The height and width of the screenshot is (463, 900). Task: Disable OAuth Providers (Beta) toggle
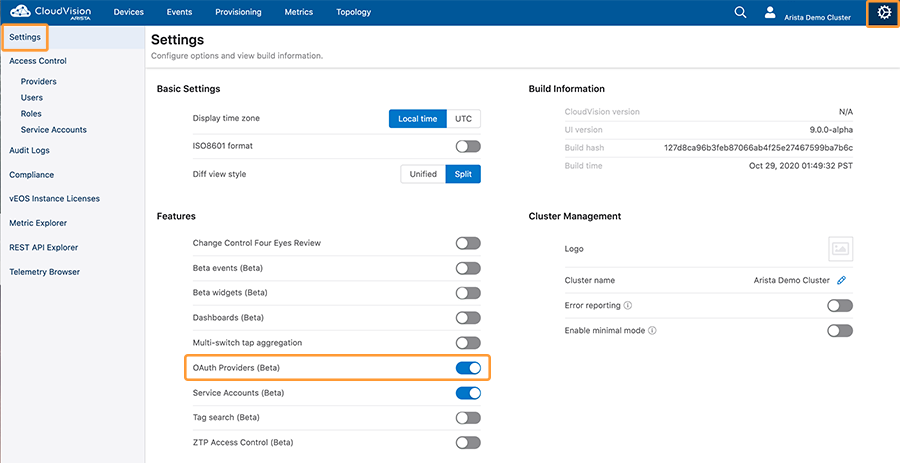click(x=468, y=368)
